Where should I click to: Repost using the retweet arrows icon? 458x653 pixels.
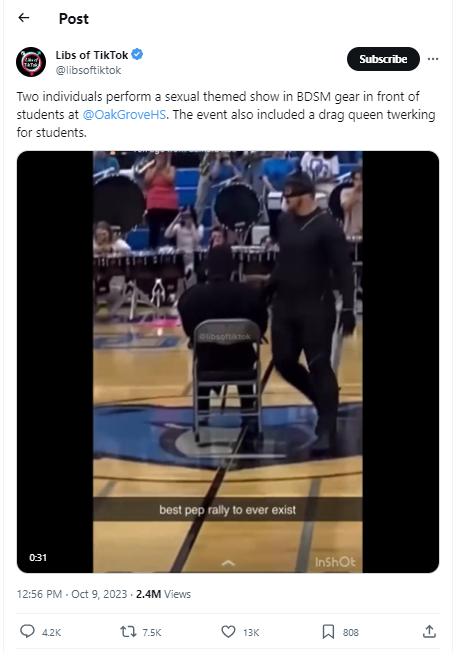pos(128,632)
